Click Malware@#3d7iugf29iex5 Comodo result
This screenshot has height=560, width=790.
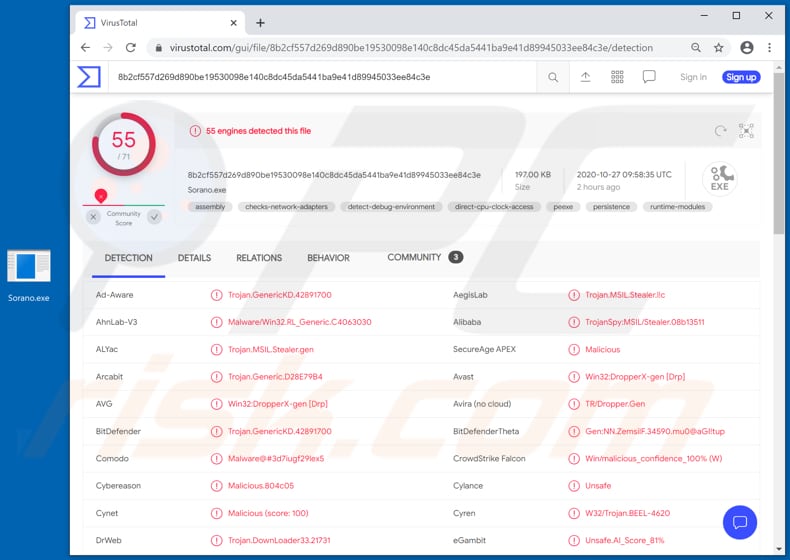point(276,458)
